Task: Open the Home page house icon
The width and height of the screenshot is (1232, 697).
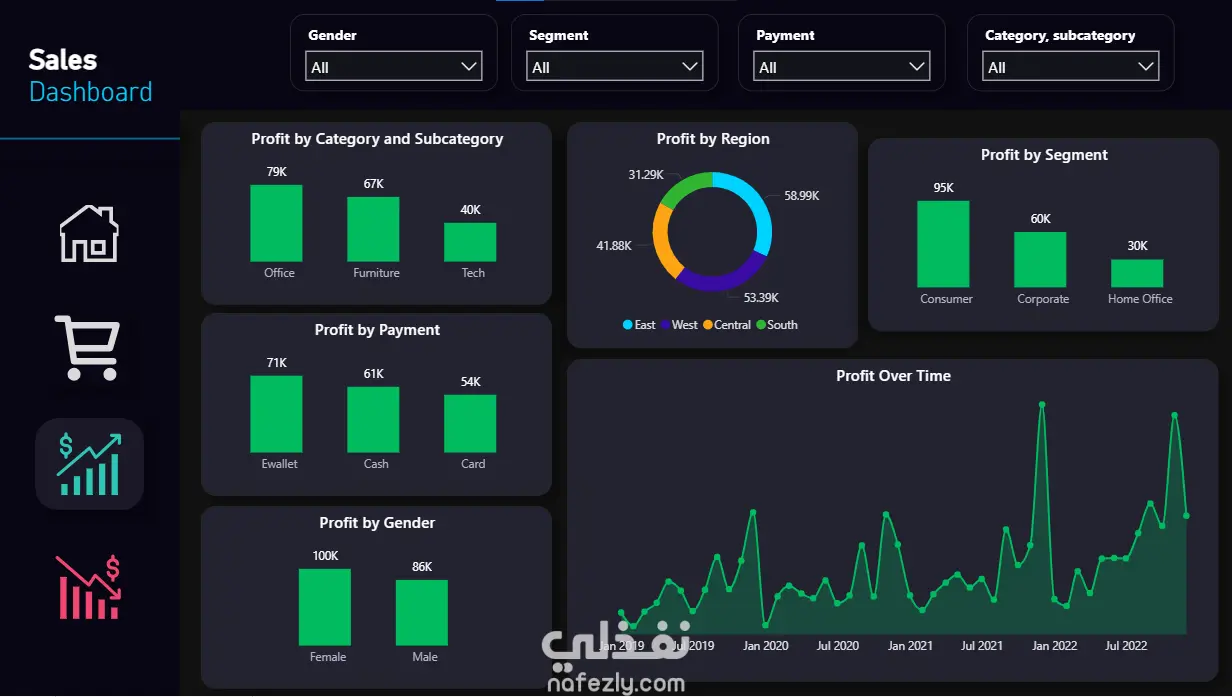Action: (89, 234)
